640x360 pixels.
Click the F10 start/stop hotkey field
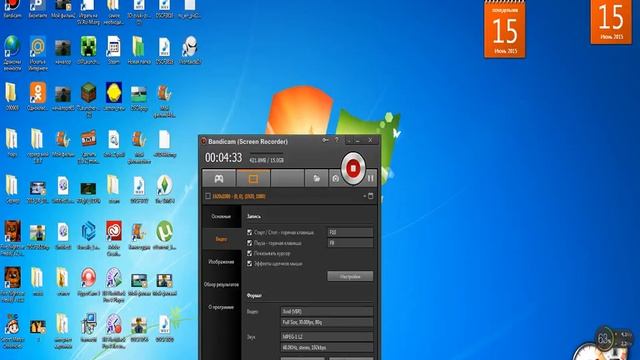click(x=350, y=232)
